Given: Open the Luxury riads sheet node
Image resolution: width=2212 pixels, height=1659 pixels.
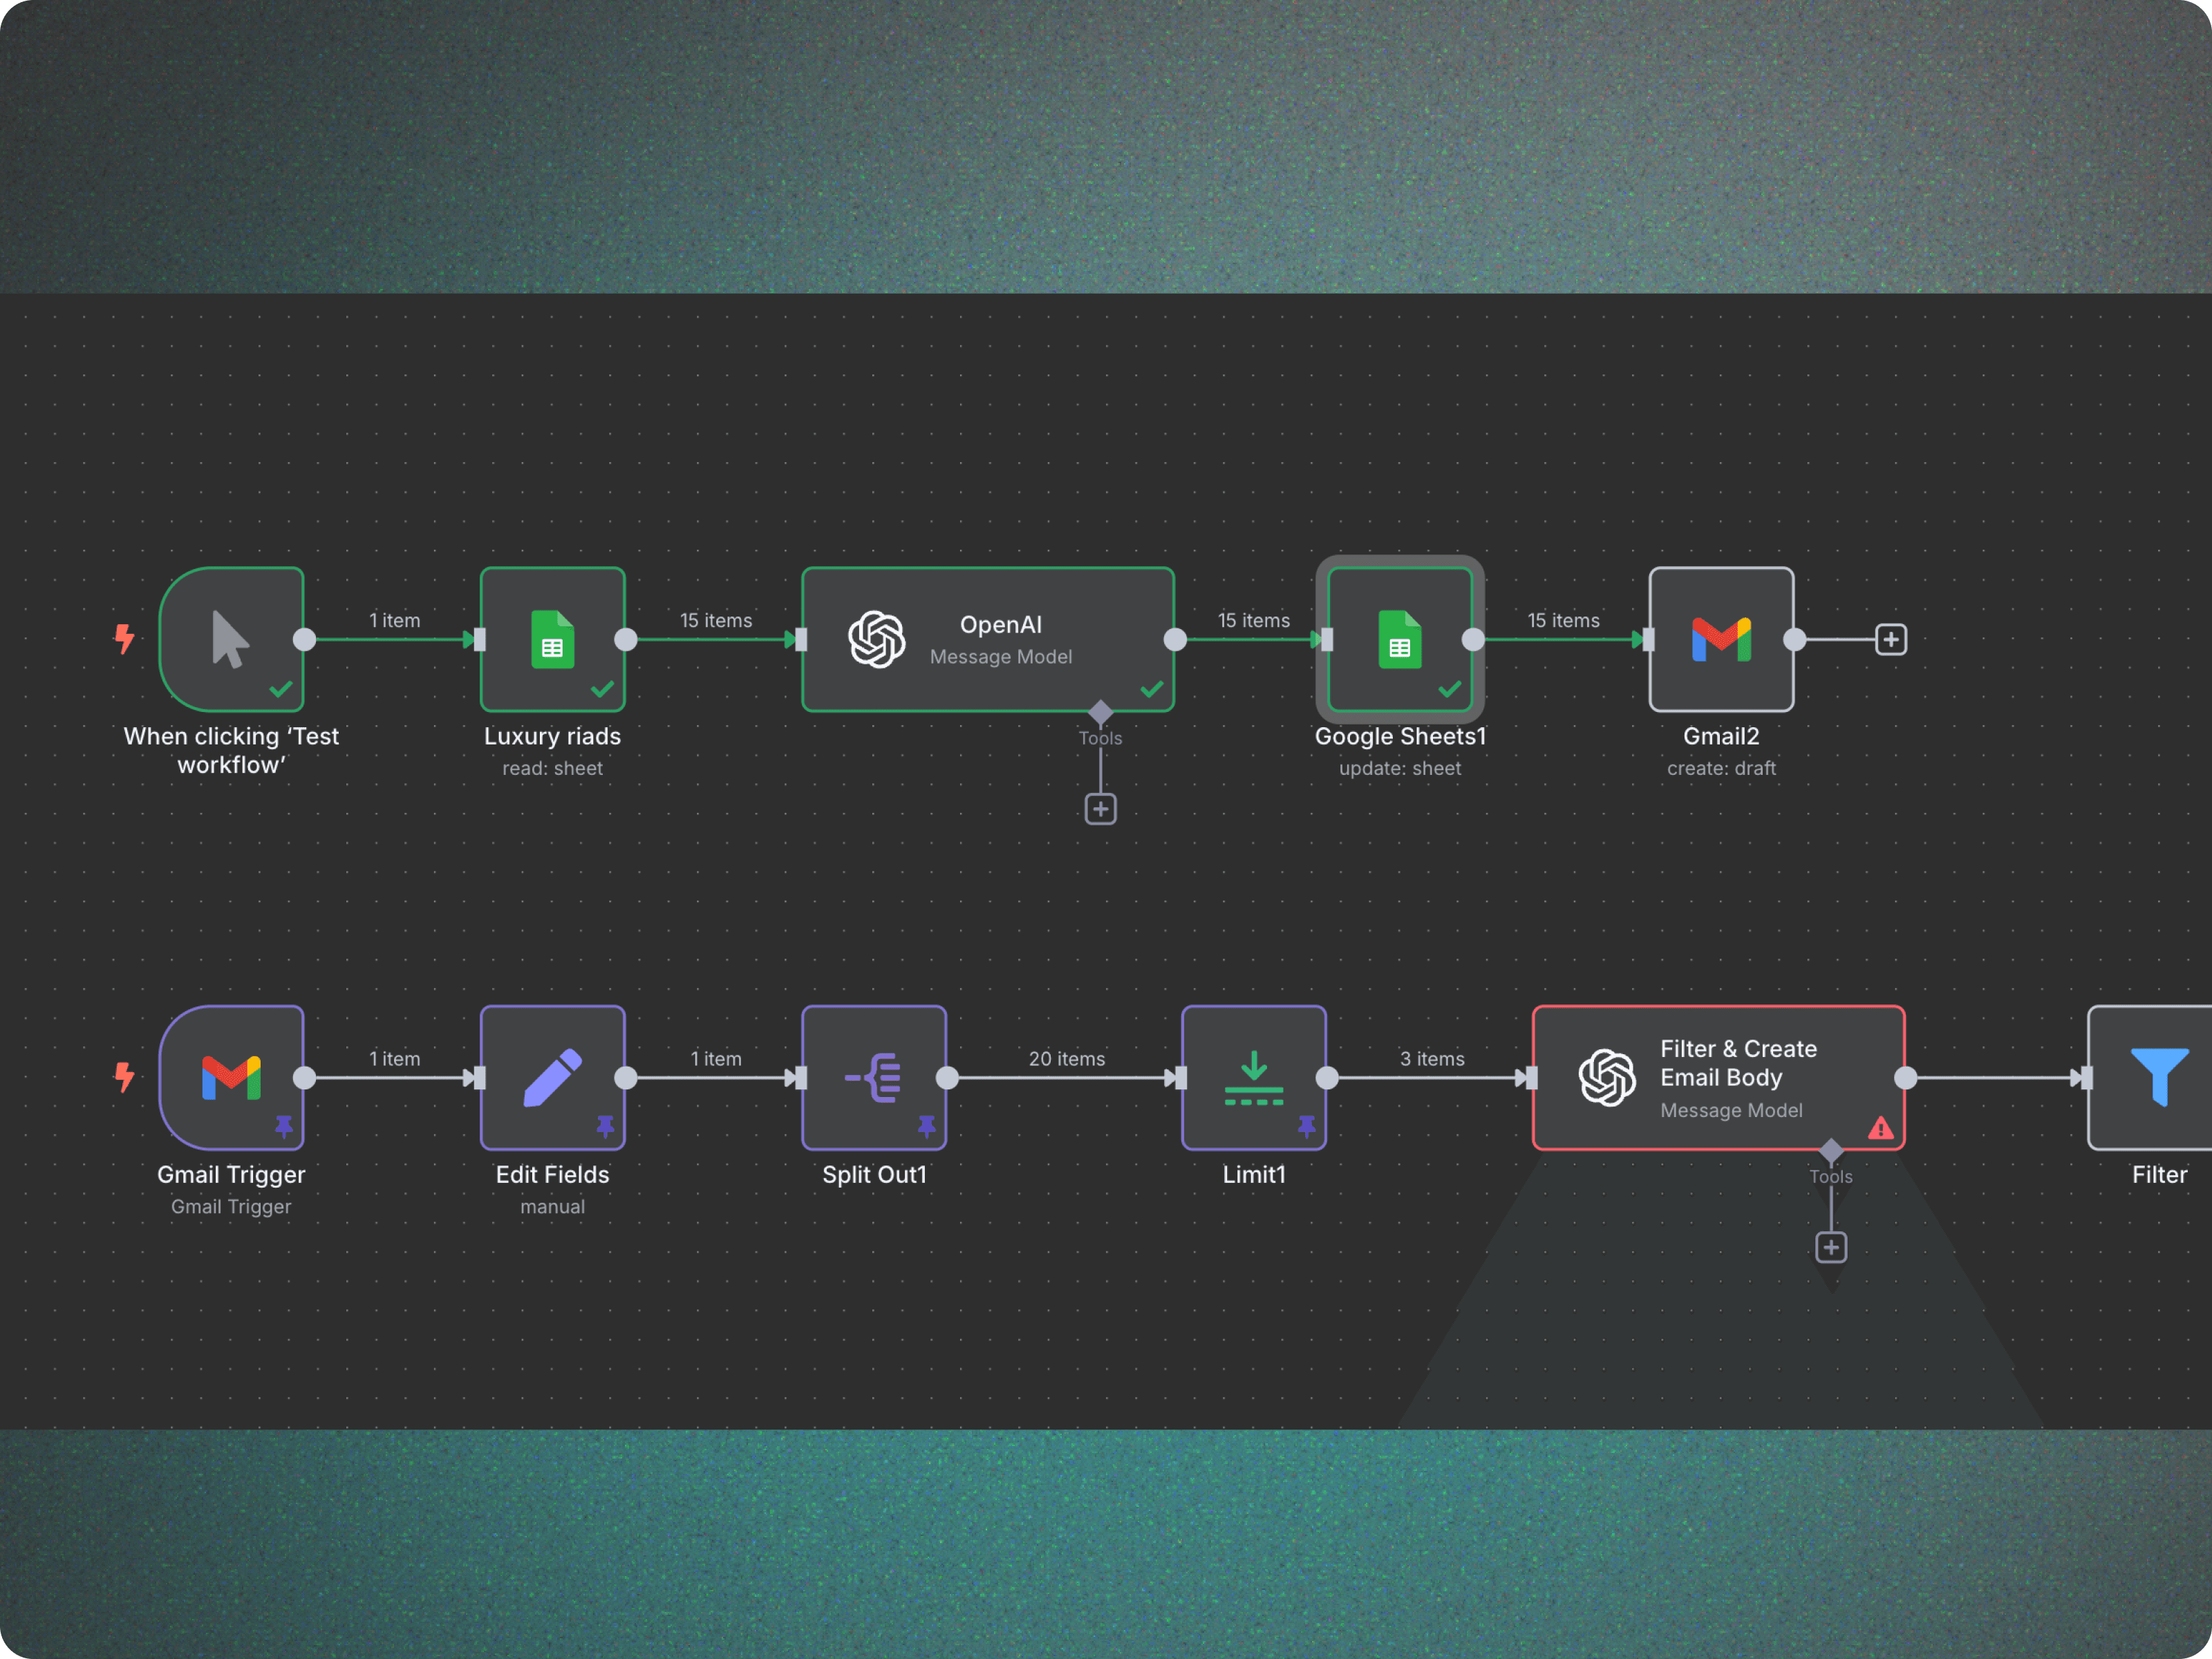Looking at the screenshot, I should (x=553, y=639).
